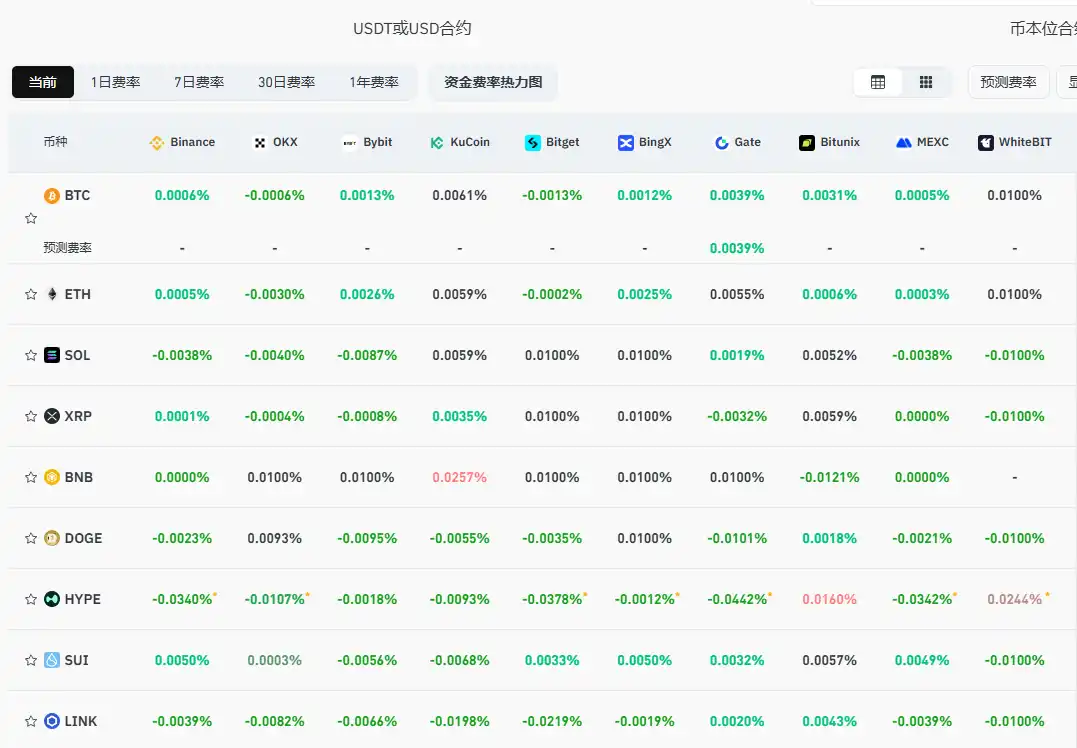Click BNB Bitunix rate -0.0121%

(x=830, y=477)
